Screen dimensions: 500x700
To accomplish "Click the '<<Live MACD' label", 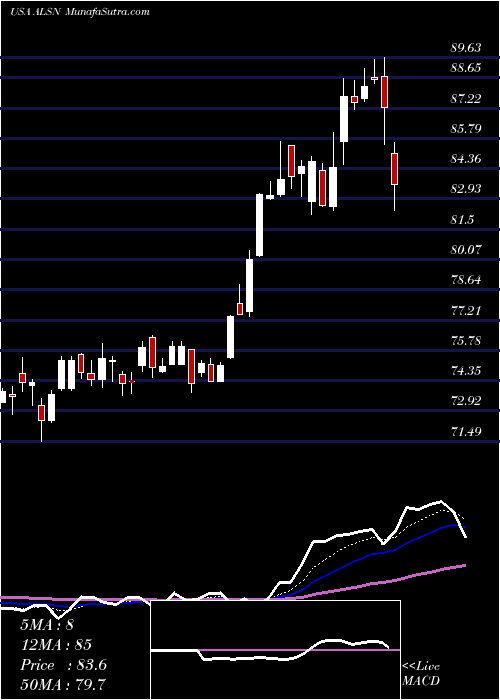I will (421, 673).
